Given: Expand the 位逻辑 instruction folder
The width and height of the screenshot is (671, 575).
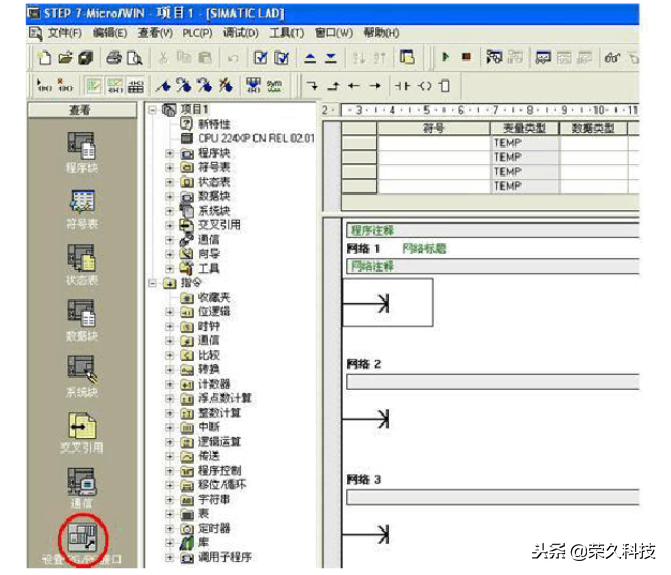Looking at the screenshot, I should pos(170,312).
